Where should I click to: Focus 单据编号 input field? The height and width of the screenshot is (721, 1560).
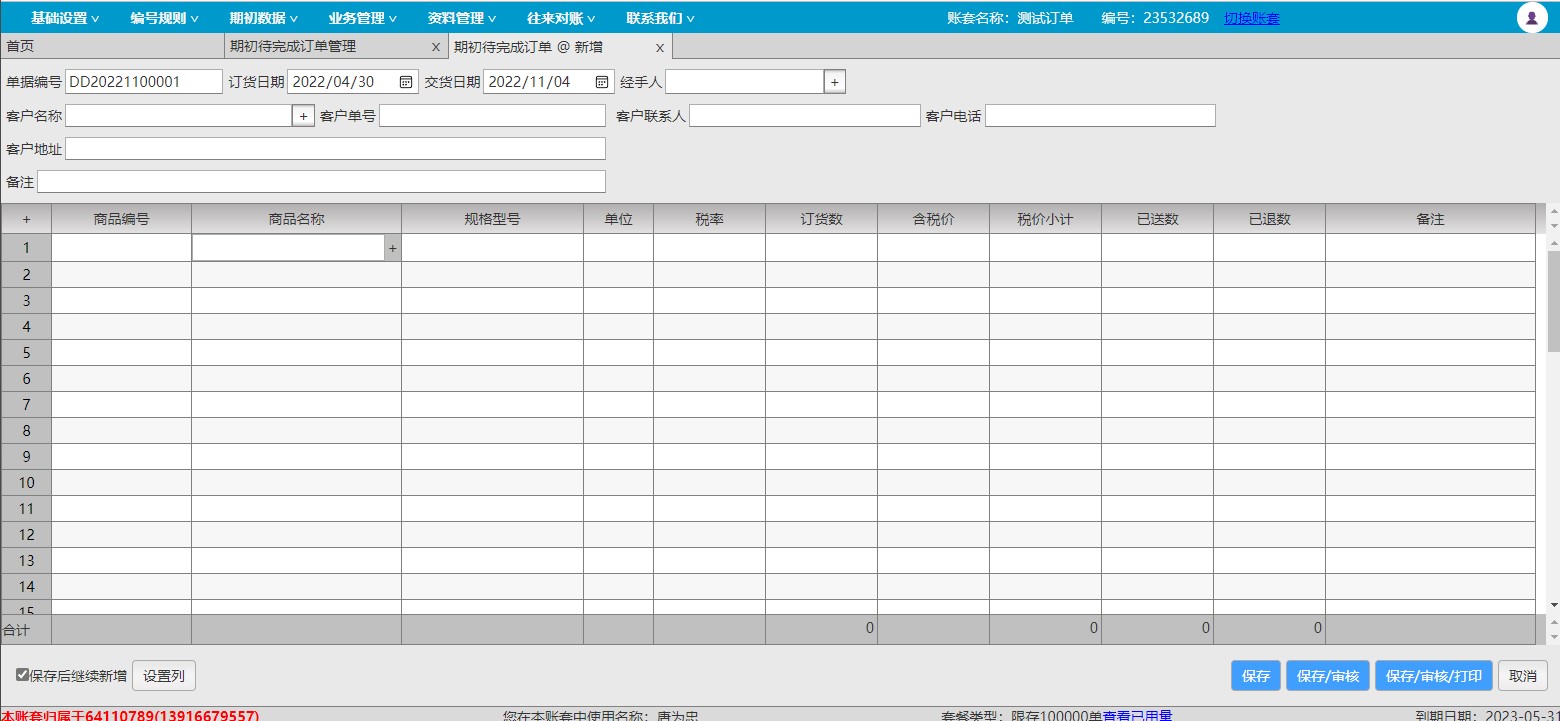click(144, 82)
